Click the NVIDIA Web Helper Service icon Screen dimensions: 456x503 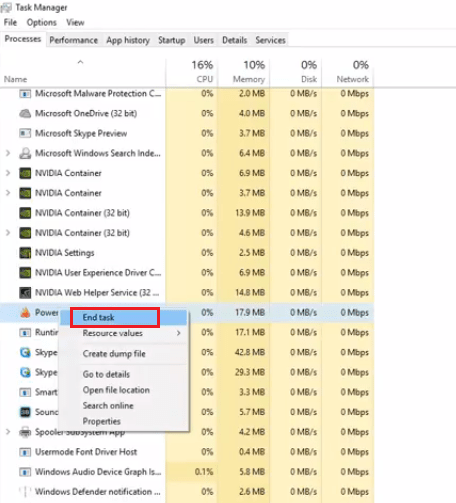pos(25,293)
